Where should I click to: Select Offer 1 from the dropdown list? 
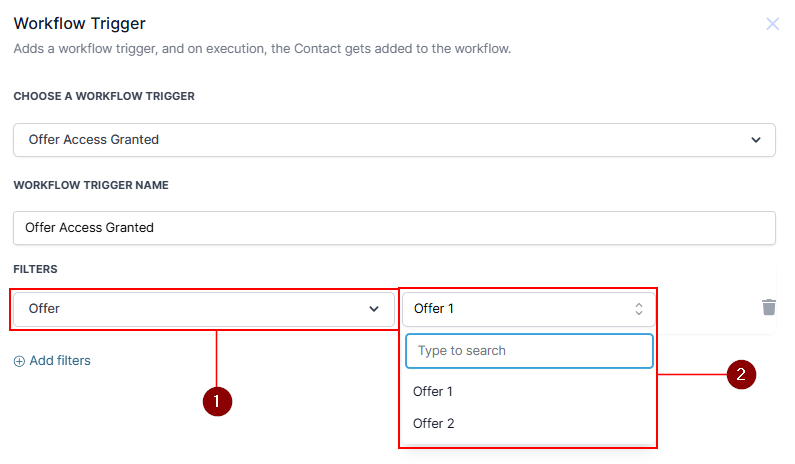click(433, 391)
